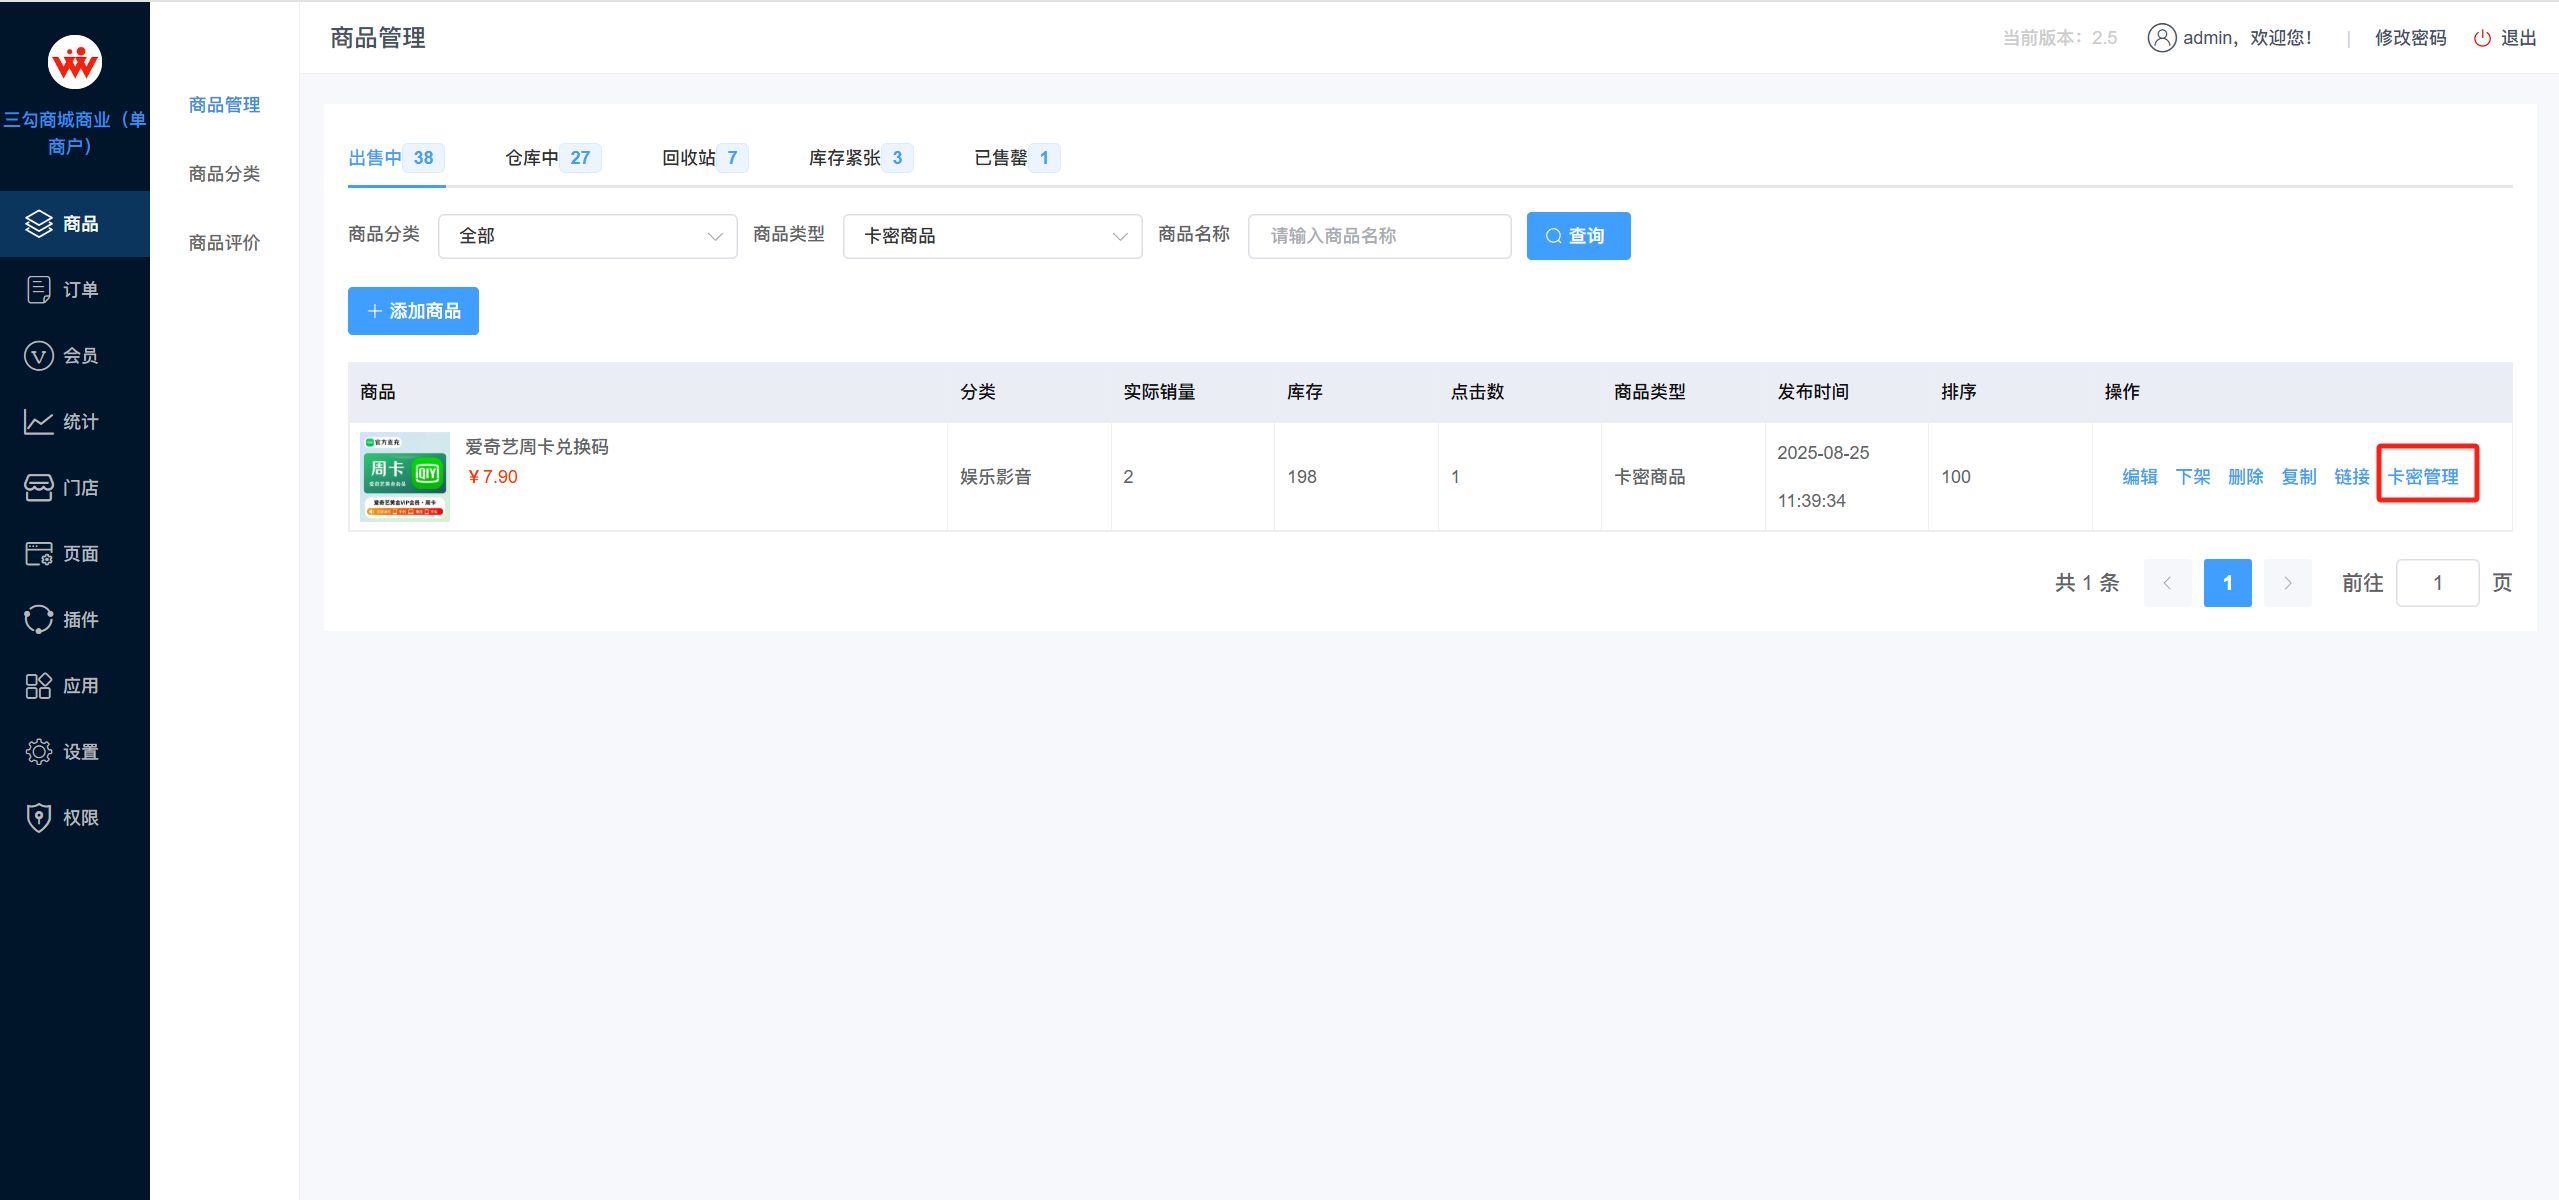Click the 会员 member icon in sidebar
This screenshot has width=2559, height=1200.
coord(38,356)
